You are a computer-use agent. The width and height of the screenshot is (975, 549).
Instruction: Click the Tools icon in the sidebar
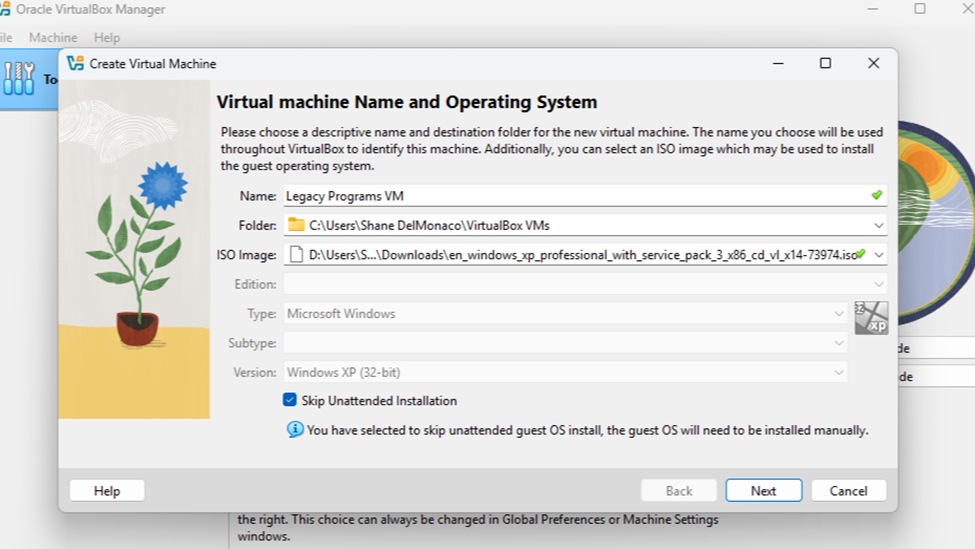18,78
